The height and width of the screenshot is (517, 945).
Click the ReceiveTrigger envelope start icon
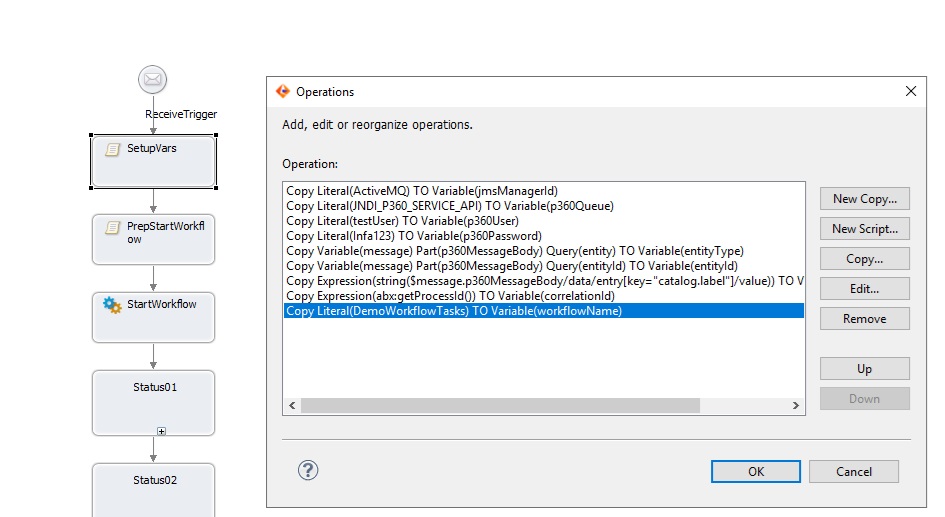[152, 80]
